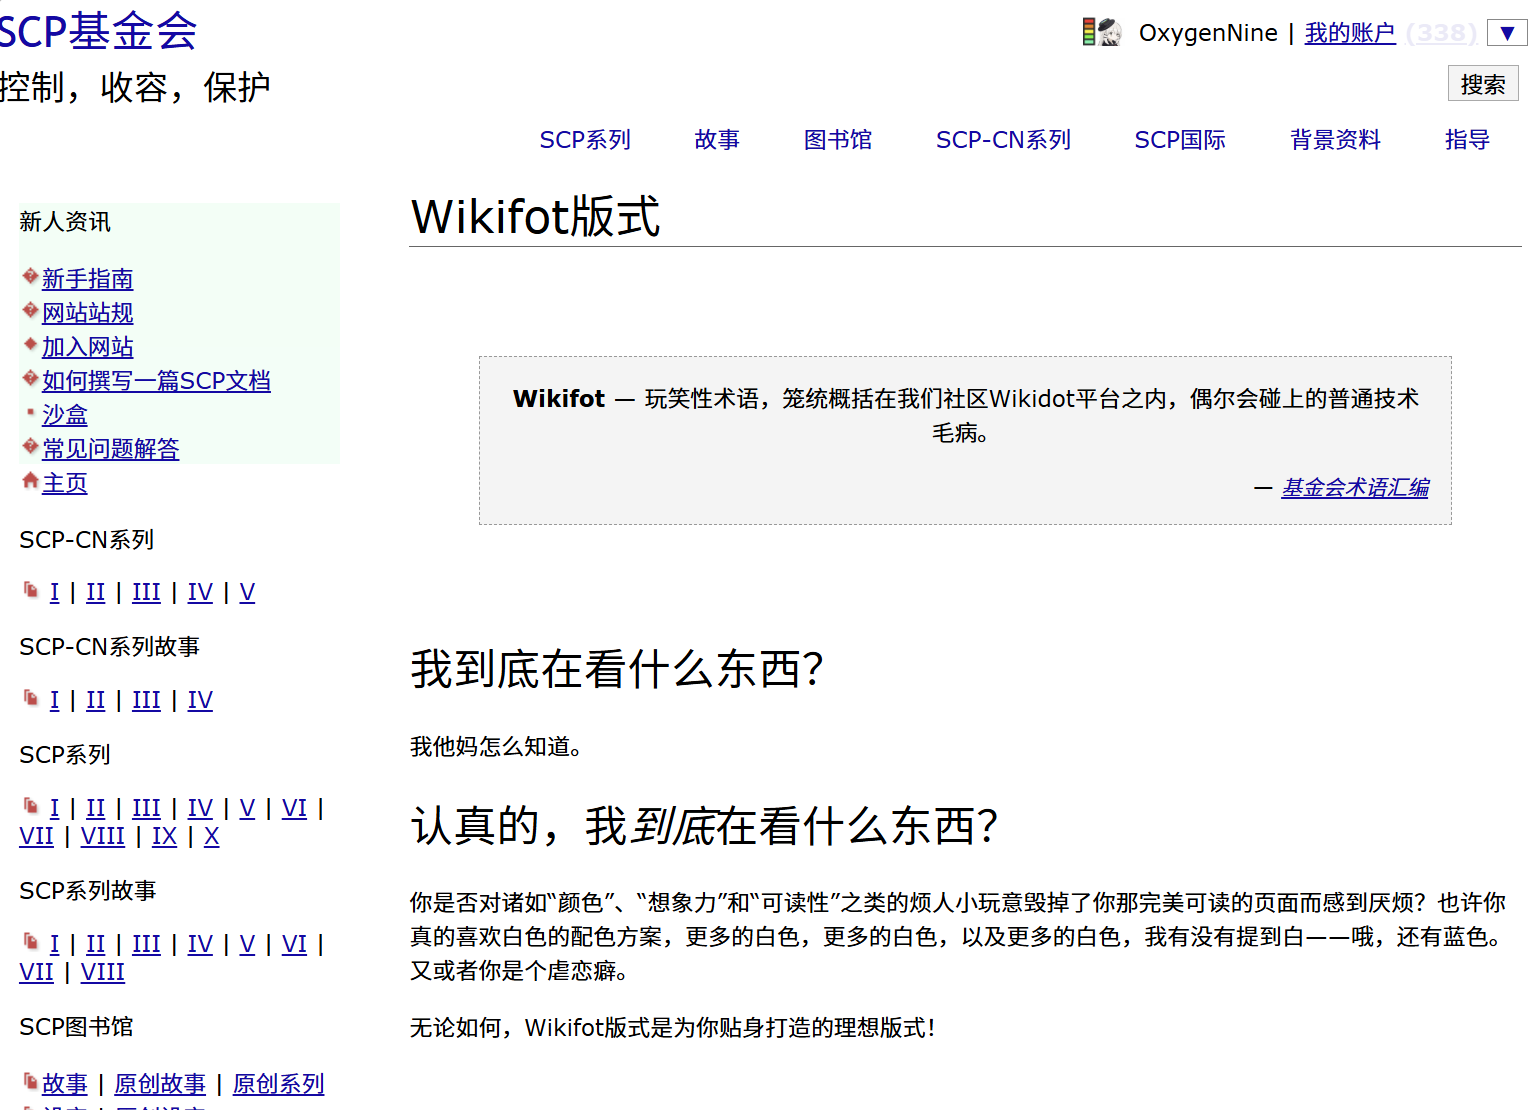Open 如何撰写一篇SCP文档 guide link
The width and height of the screenshot is (1535, 1110).
click(x=156, y=381)
